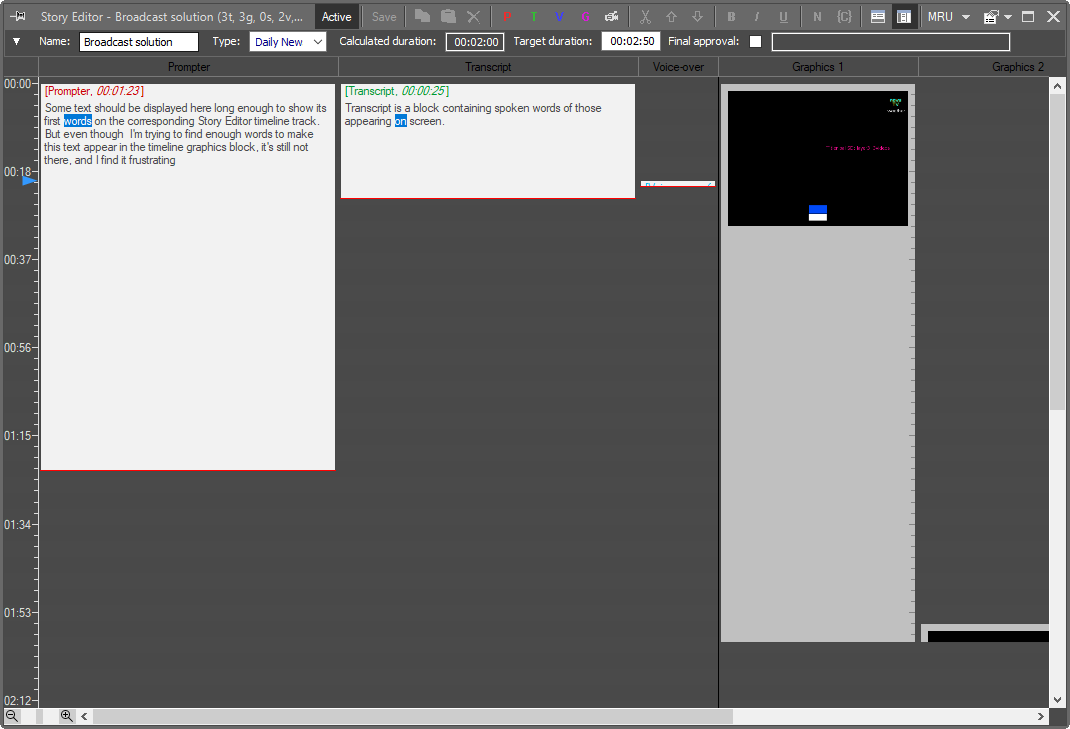
Task: Switch to the timeline column view icon
Action: coord(904,16)
